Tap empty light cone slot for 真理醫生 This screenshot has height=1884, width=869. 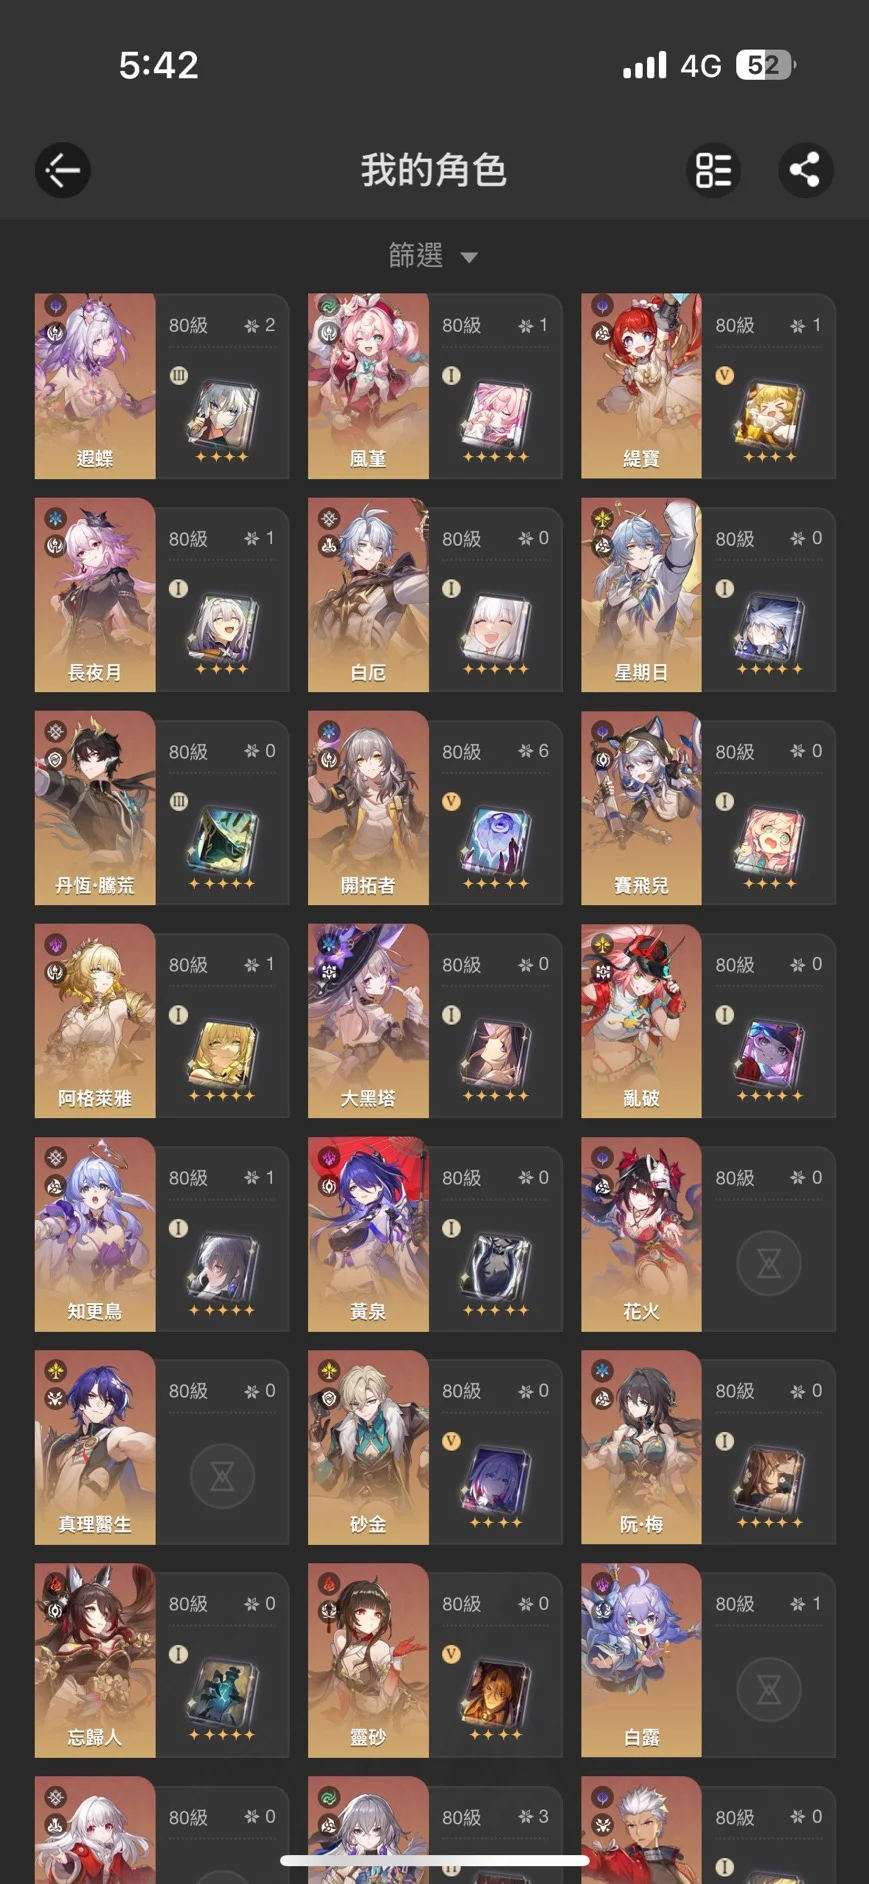[x=222, y=1477]
